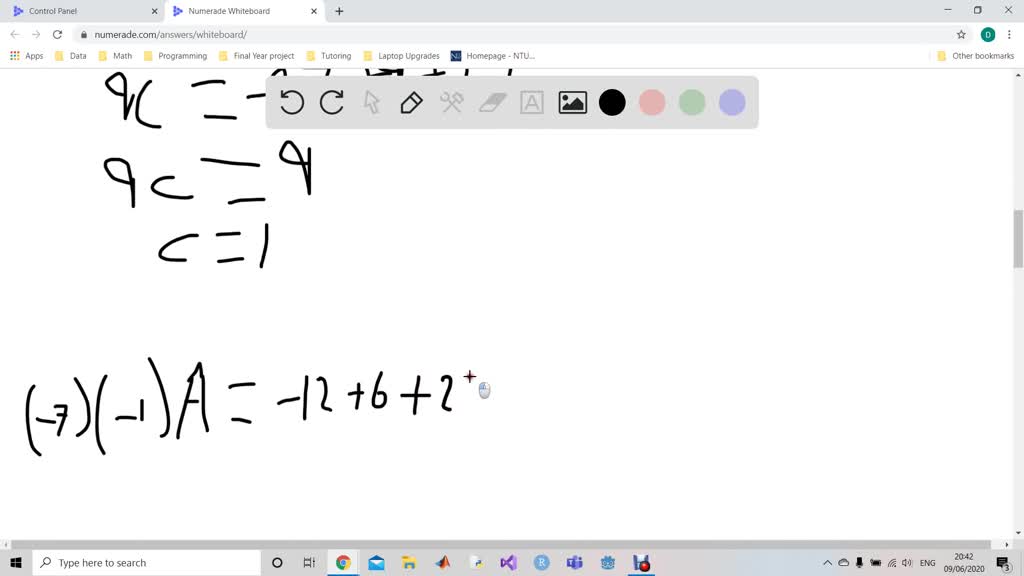Click the browser address bar
Image resolution: width=1024 pixels, height=576 pixels.
pos(500,34)
